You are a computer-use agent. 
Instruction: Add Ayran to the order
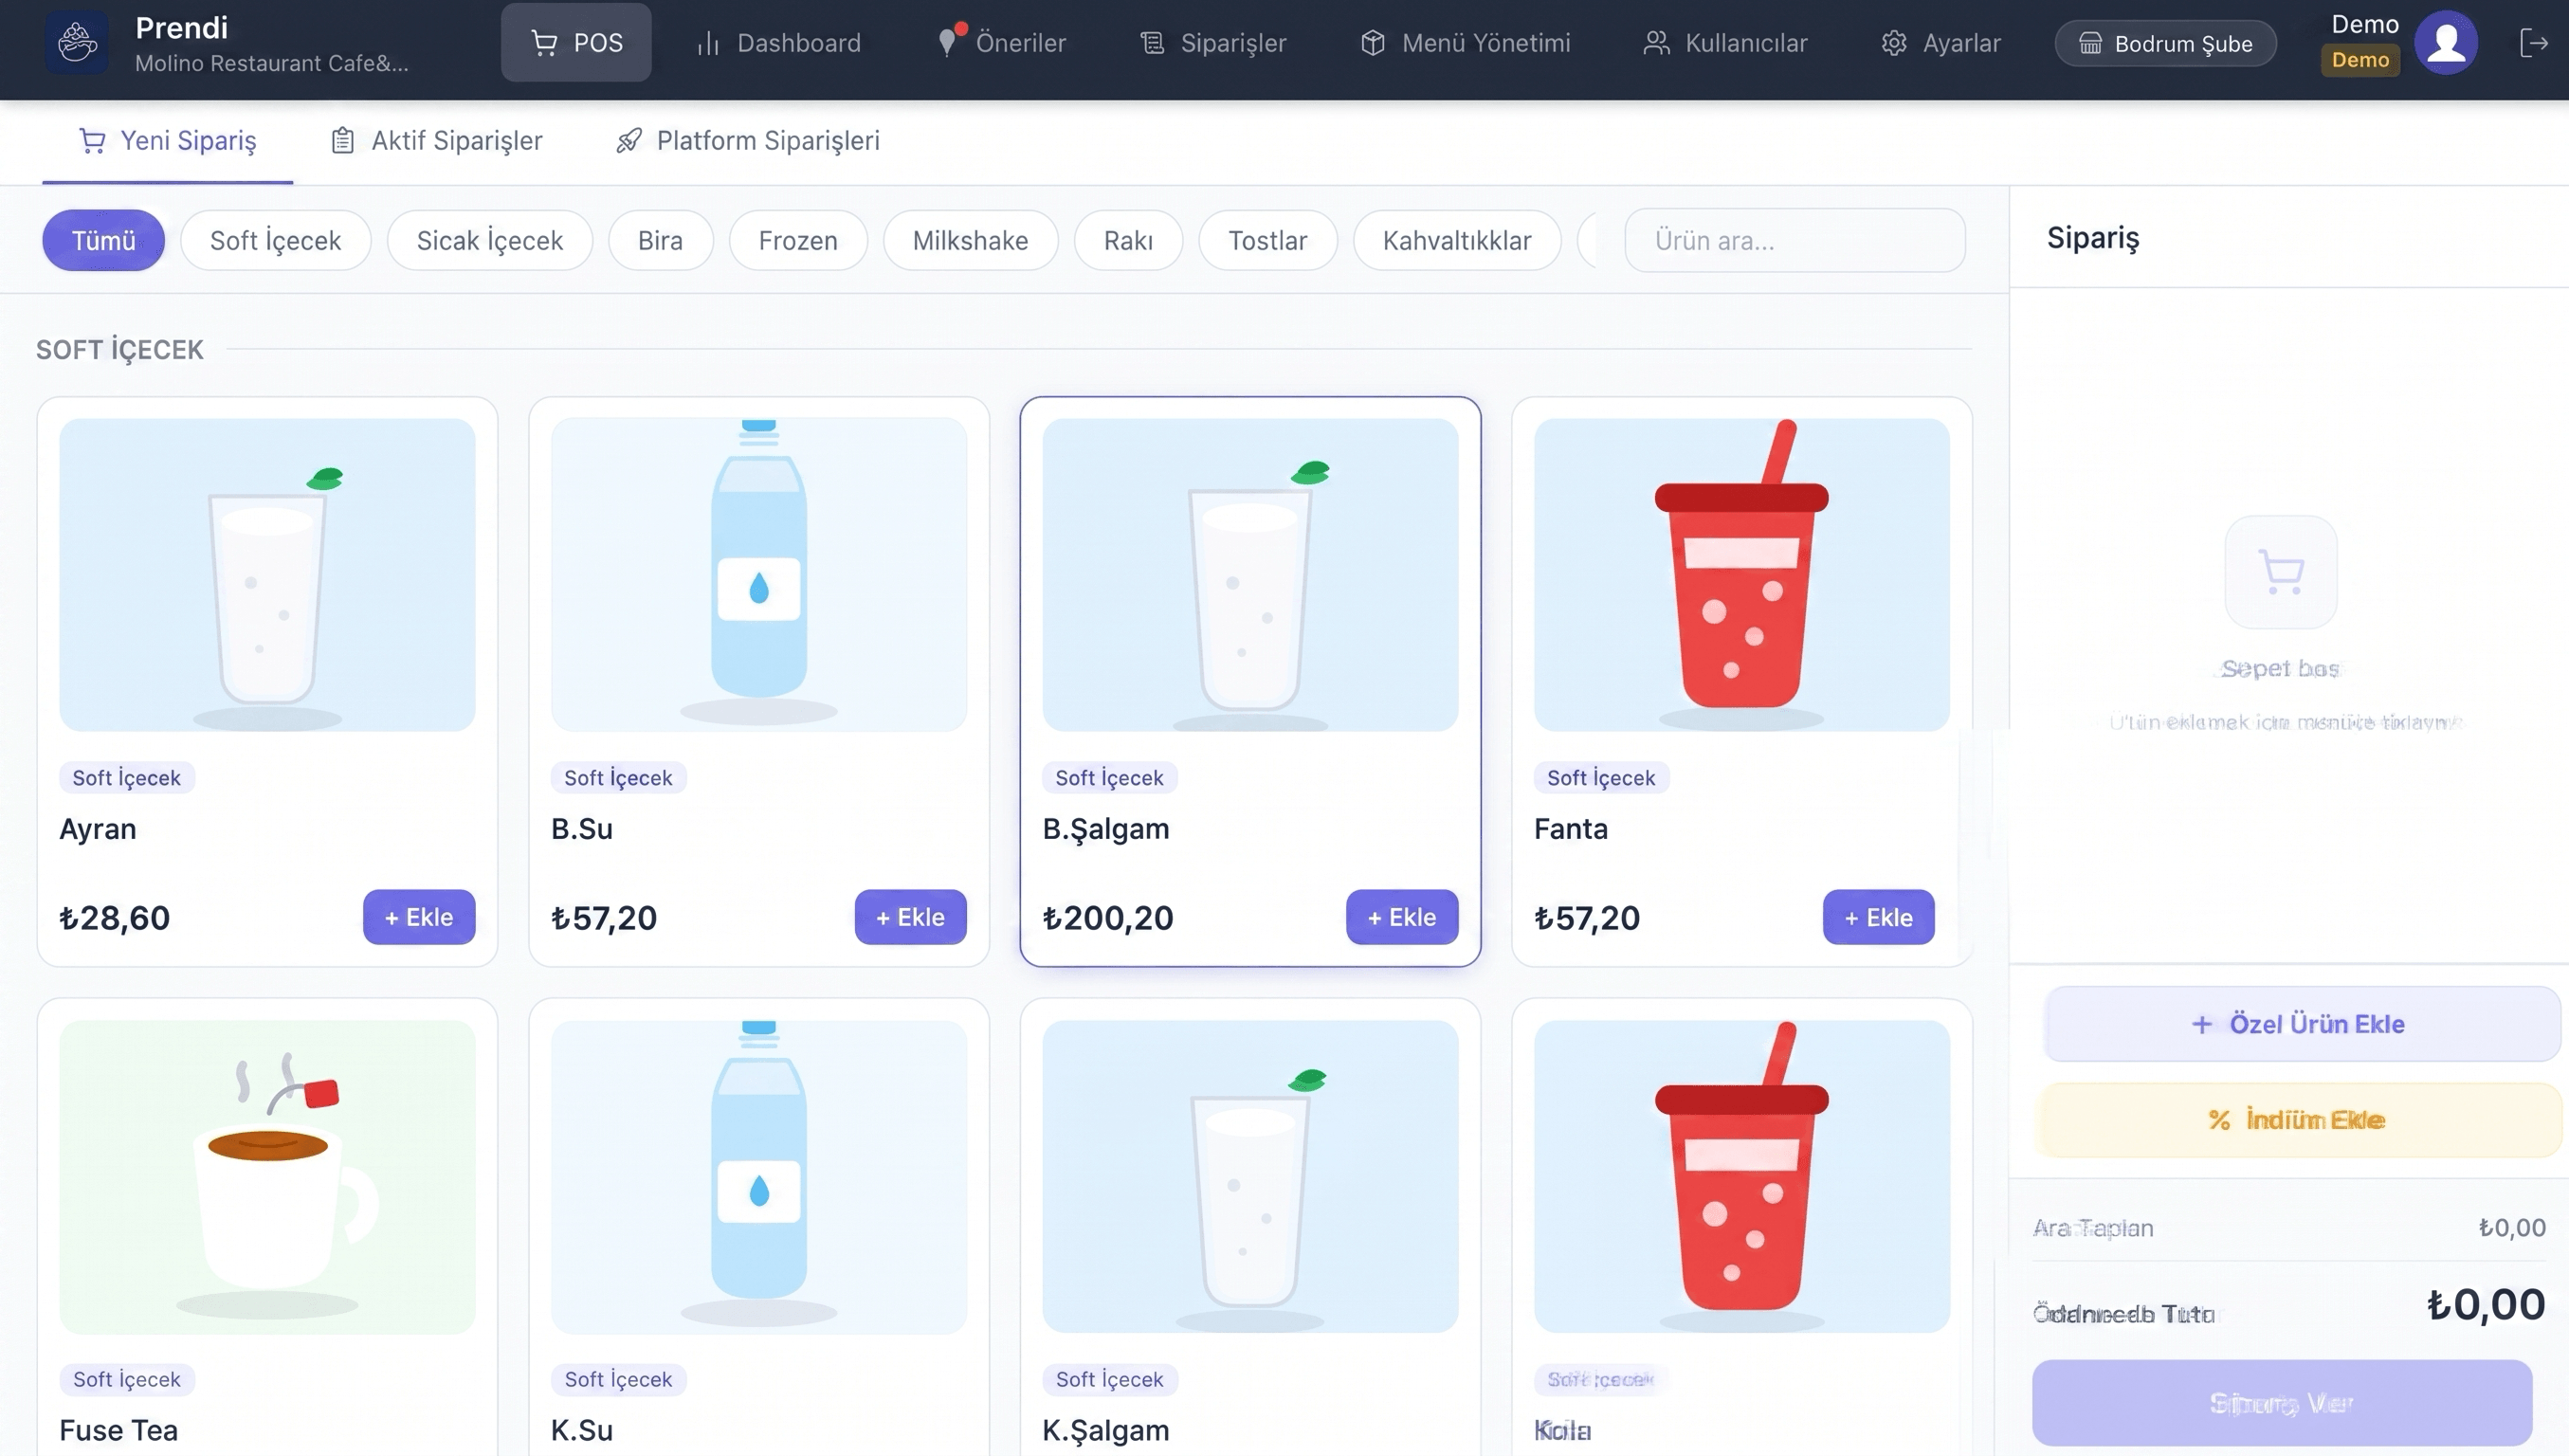point(419,917)
